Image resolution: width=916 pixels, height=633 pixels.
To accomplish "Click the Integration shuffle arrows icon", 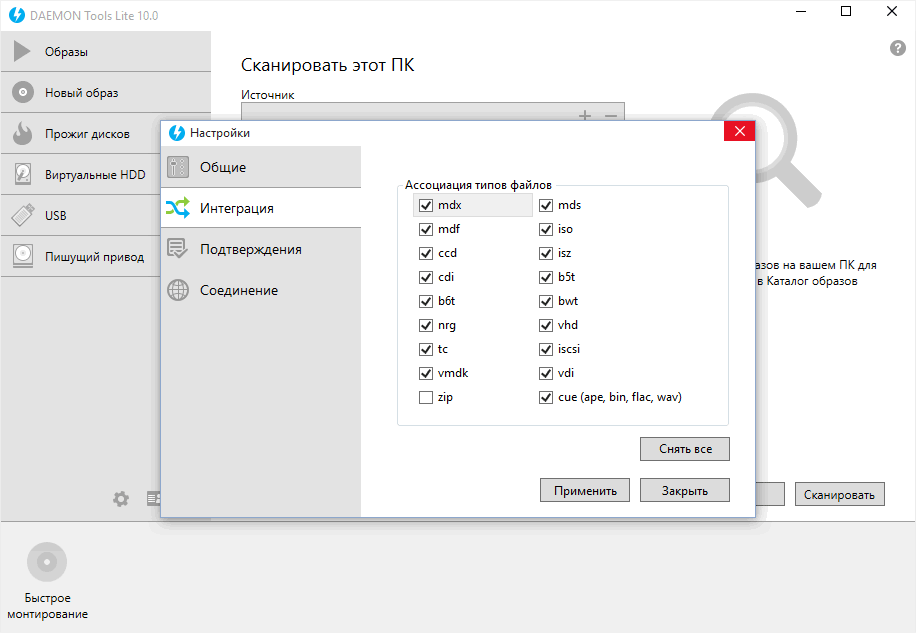I will (178, 208).
